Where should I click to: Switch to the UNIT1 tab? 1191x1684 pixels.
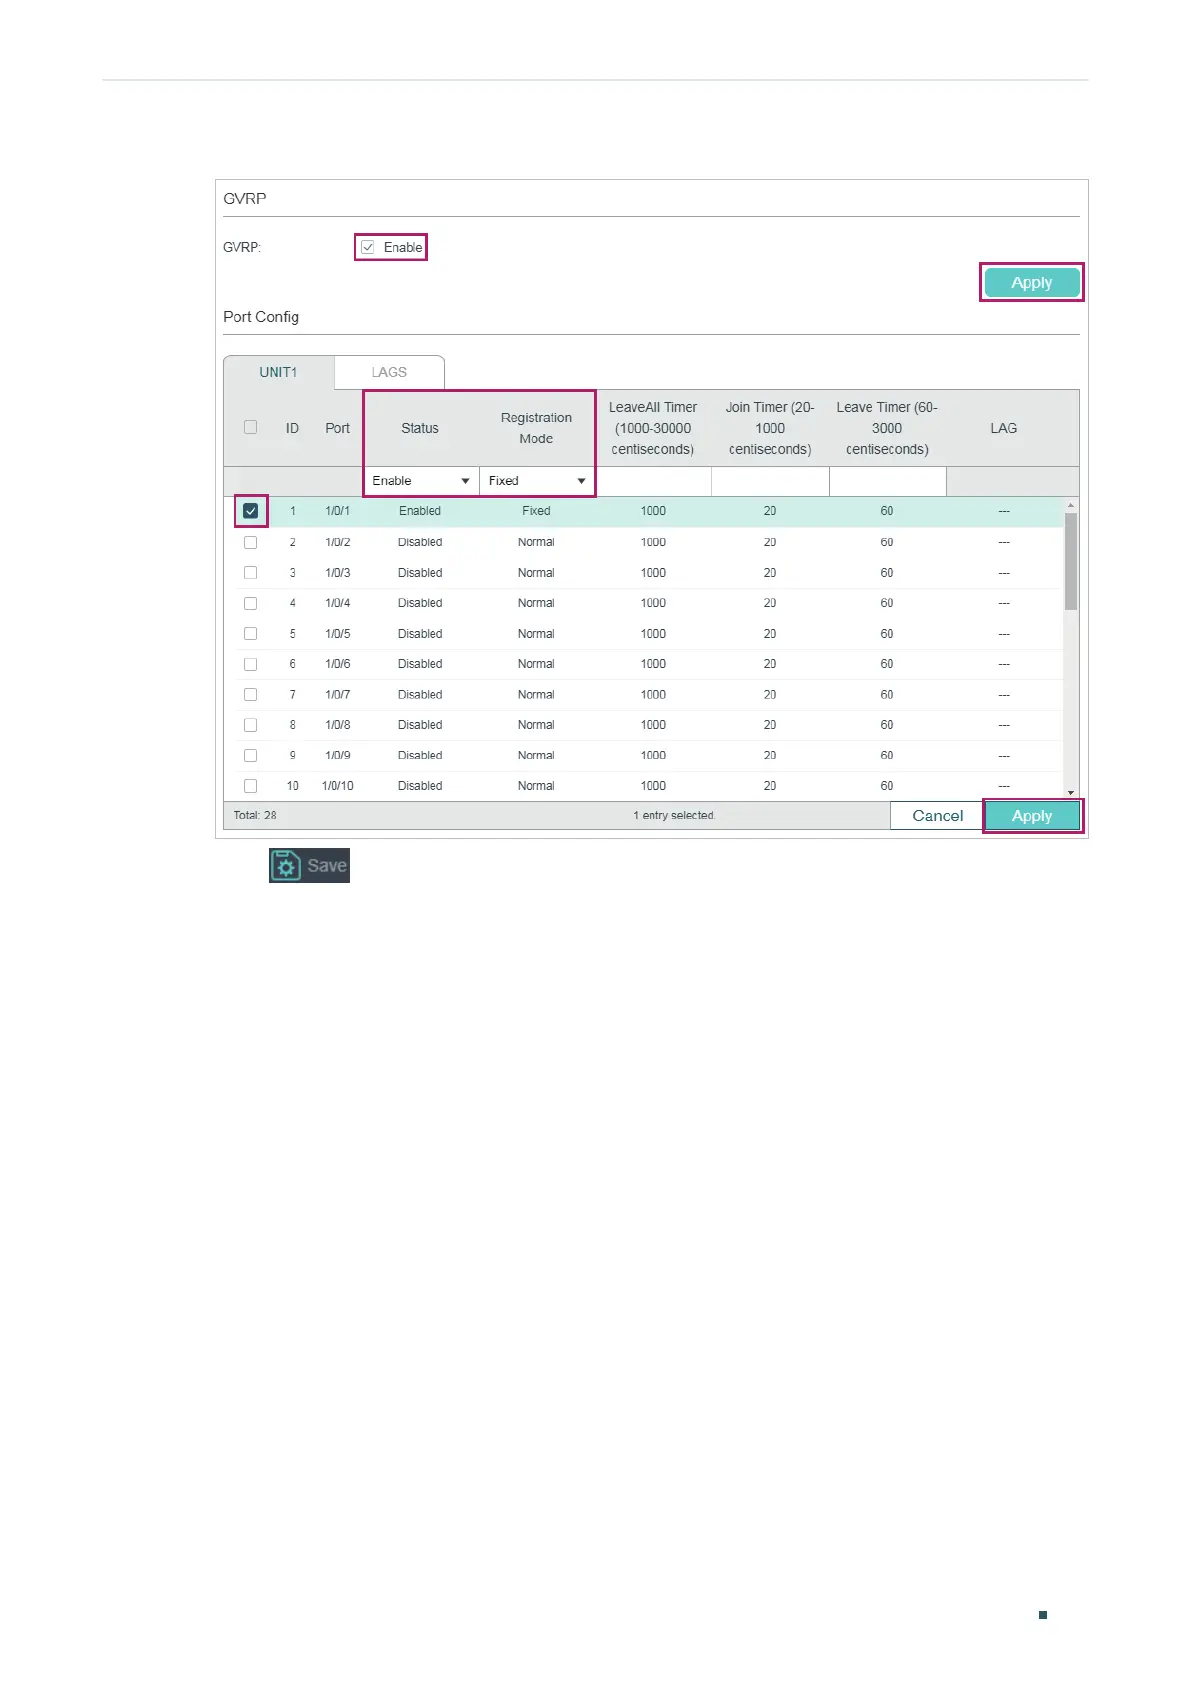point(278,372)
